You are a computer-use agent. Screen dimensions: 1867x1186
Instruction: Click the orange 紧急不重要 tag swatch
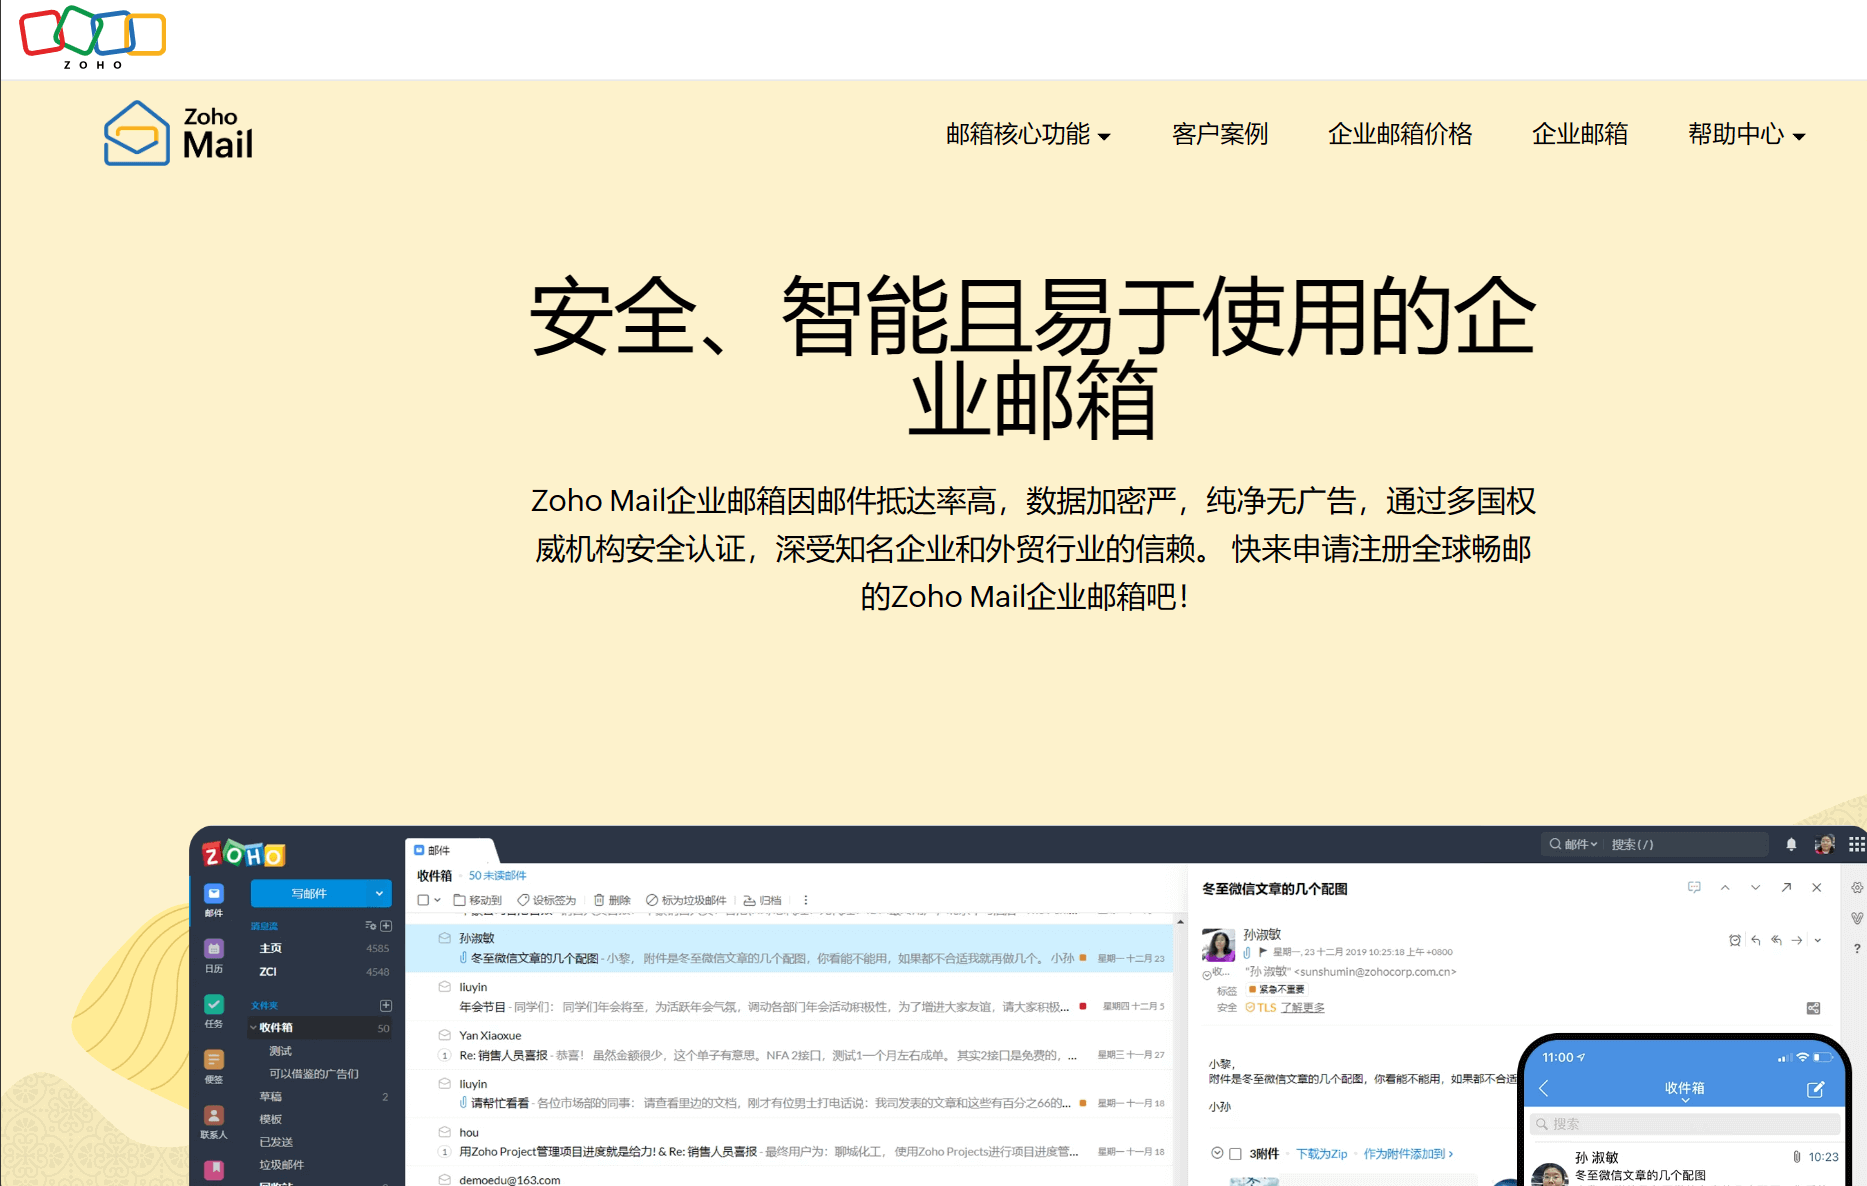pos(1252,990)
